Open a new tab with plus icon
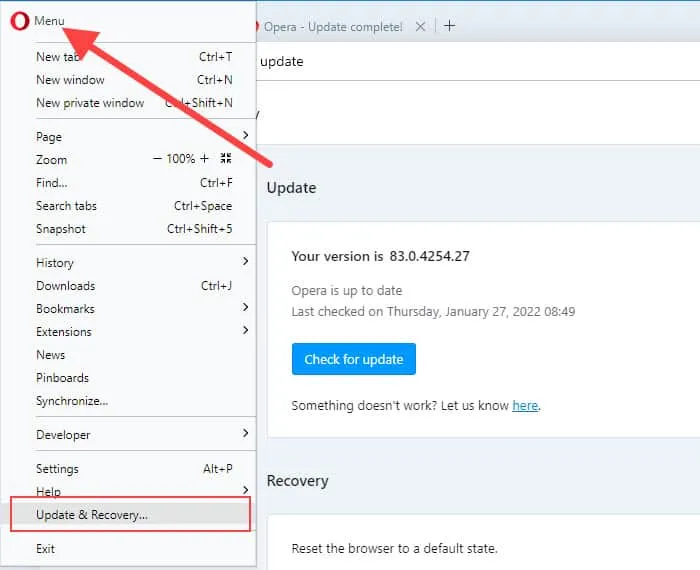 pos(450,26)
